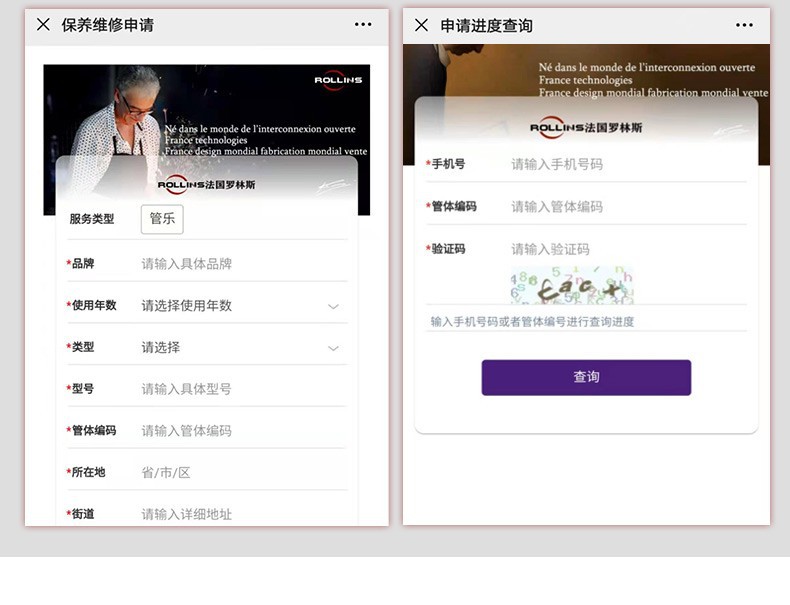Expand the 类型 chevron arrow
This screenshot has width=790, height=605.
333,348
